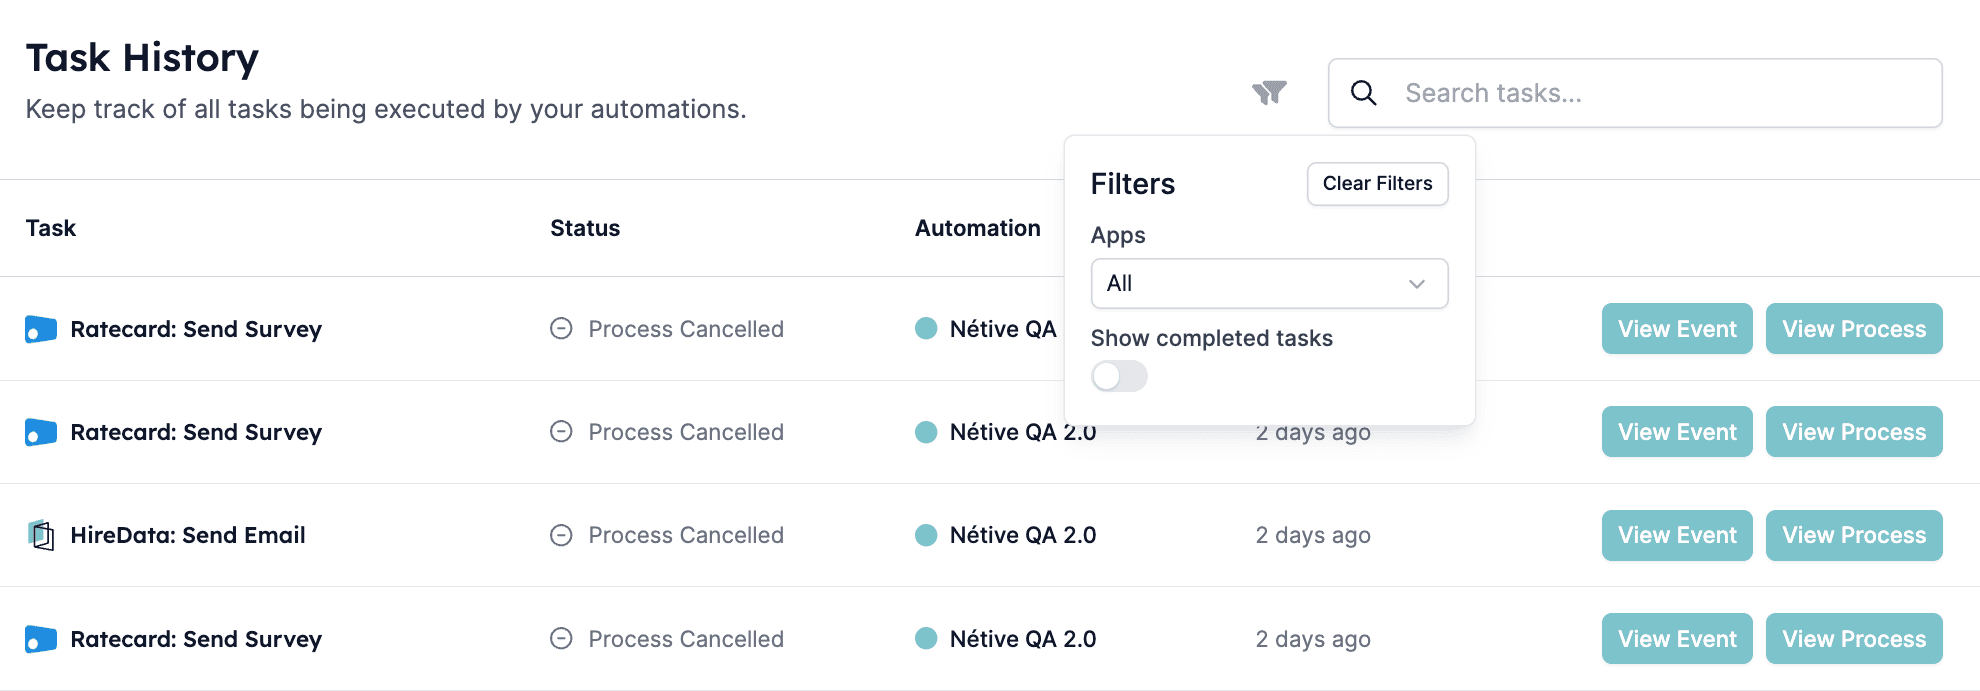Click the chevron in the Apps dropdown
Viewport: 1980px width, 691px height.
(x=1416, y=284)
